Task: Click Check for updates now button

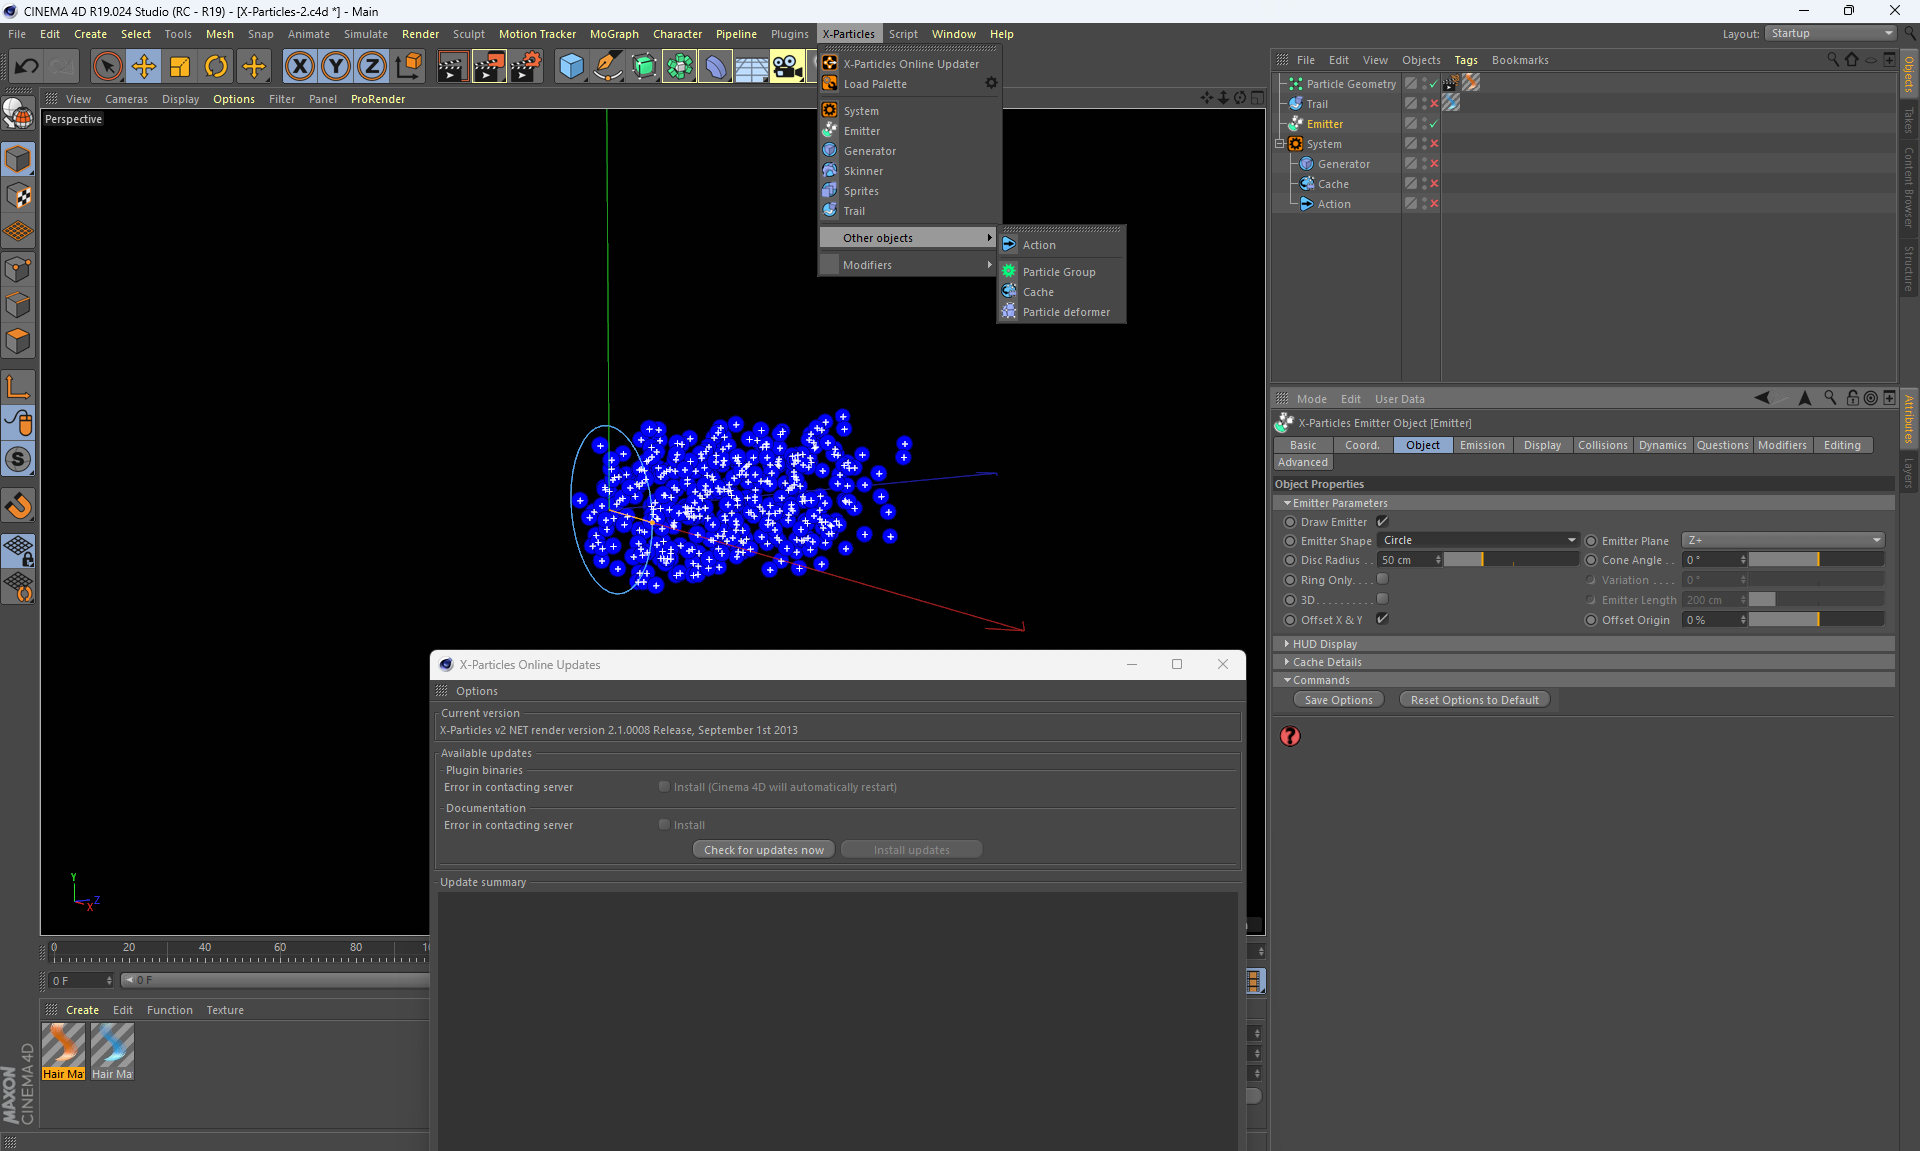Action: [x=763, y=850]
